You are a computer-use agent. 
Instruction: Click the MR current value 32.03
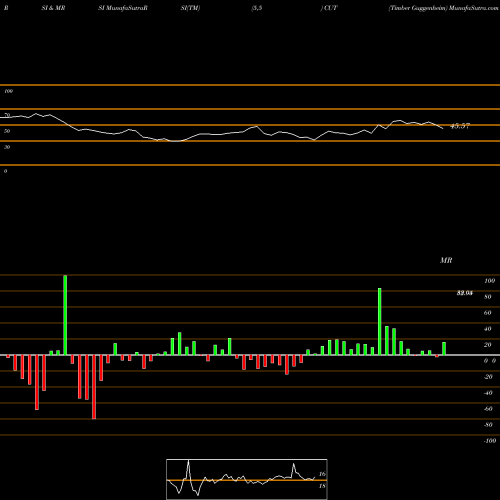(465, 293)
